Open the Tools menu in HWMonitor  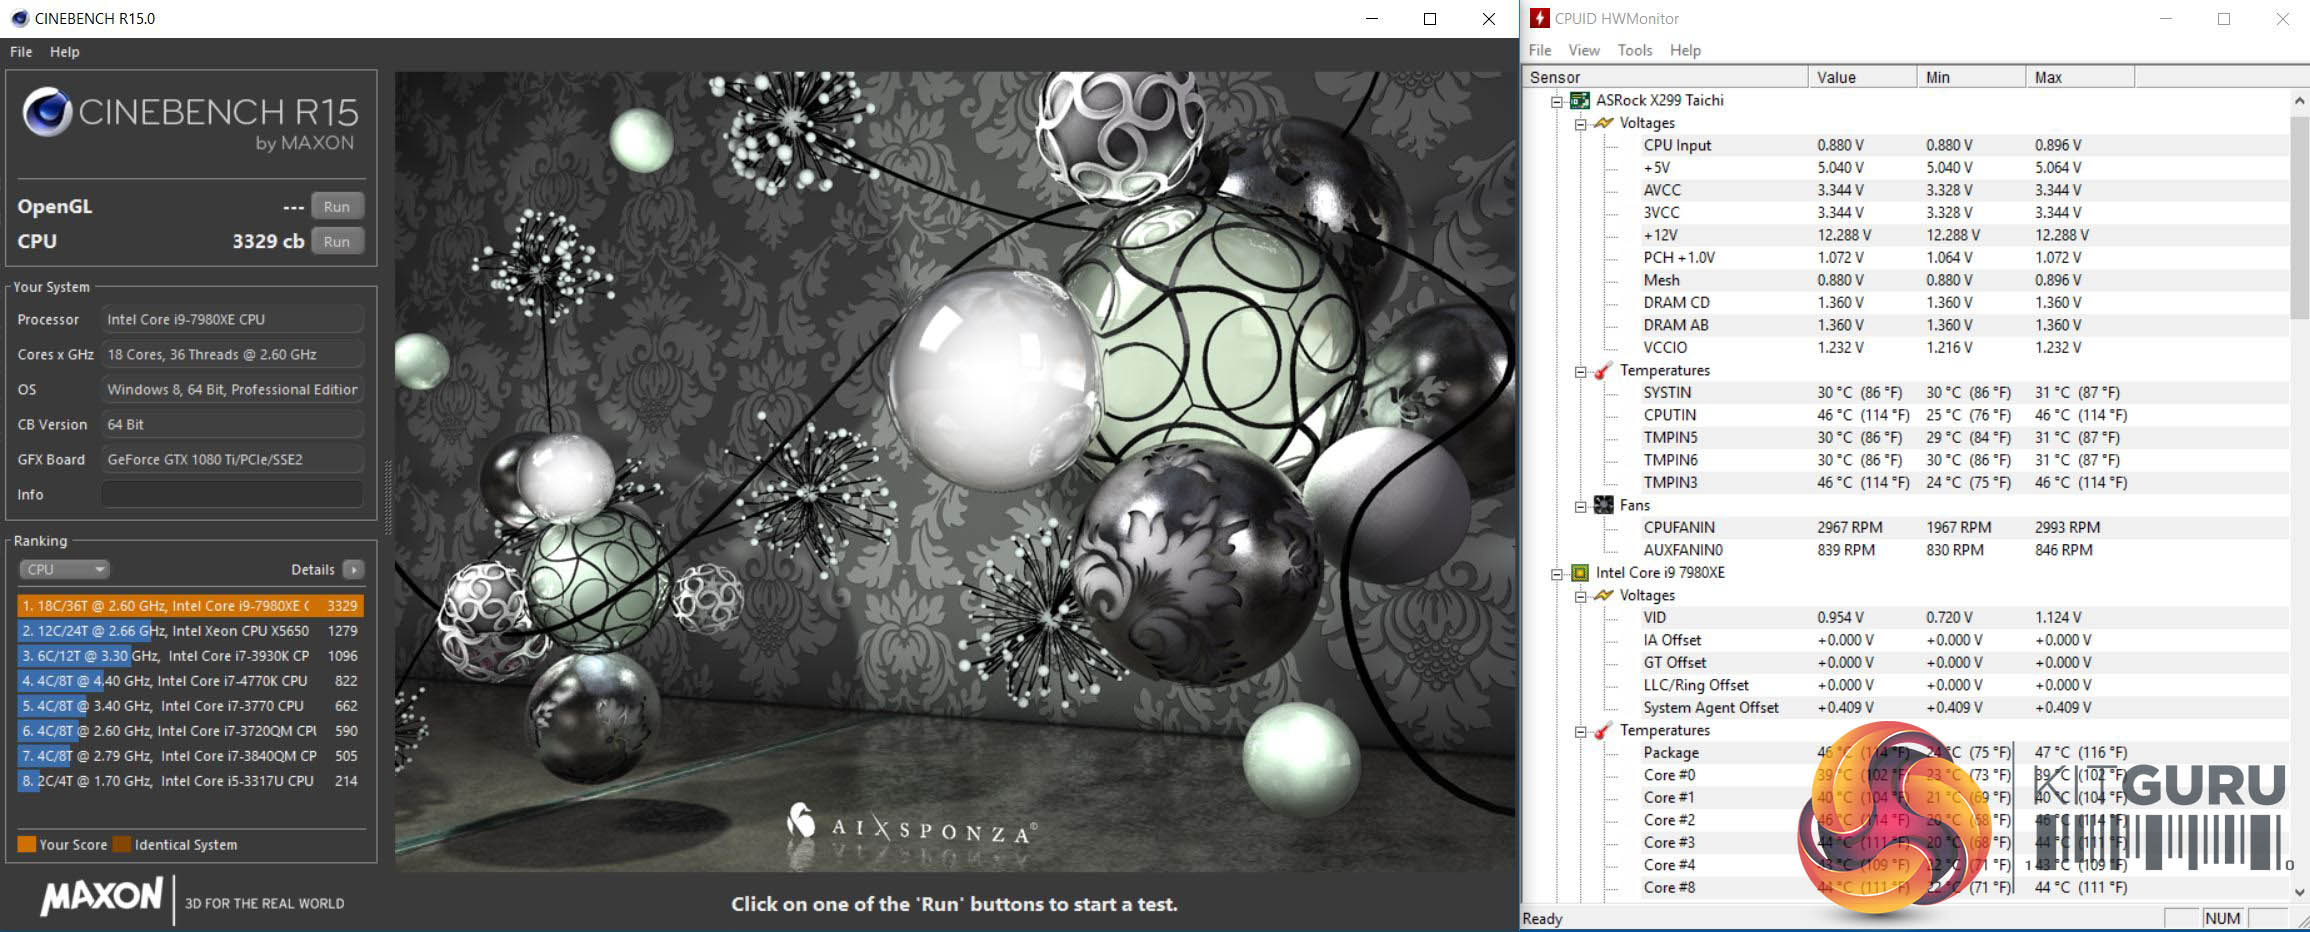pyautogui.click(x=1634, y=50)
